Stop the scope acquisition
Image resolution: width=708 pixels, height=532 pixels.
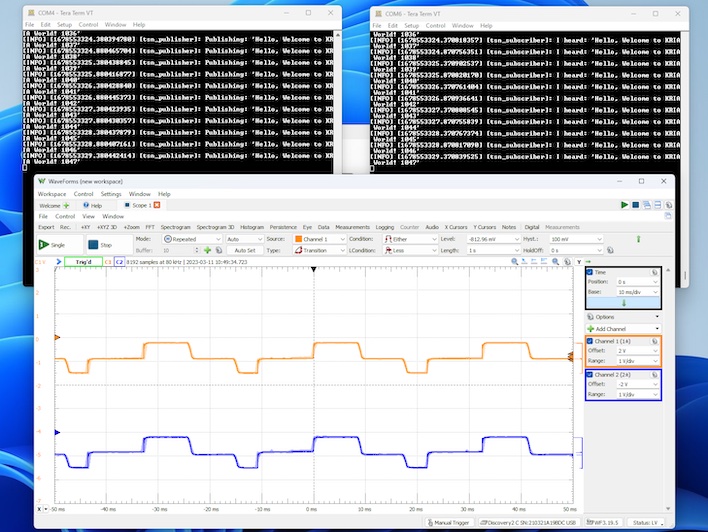[109, 245]
